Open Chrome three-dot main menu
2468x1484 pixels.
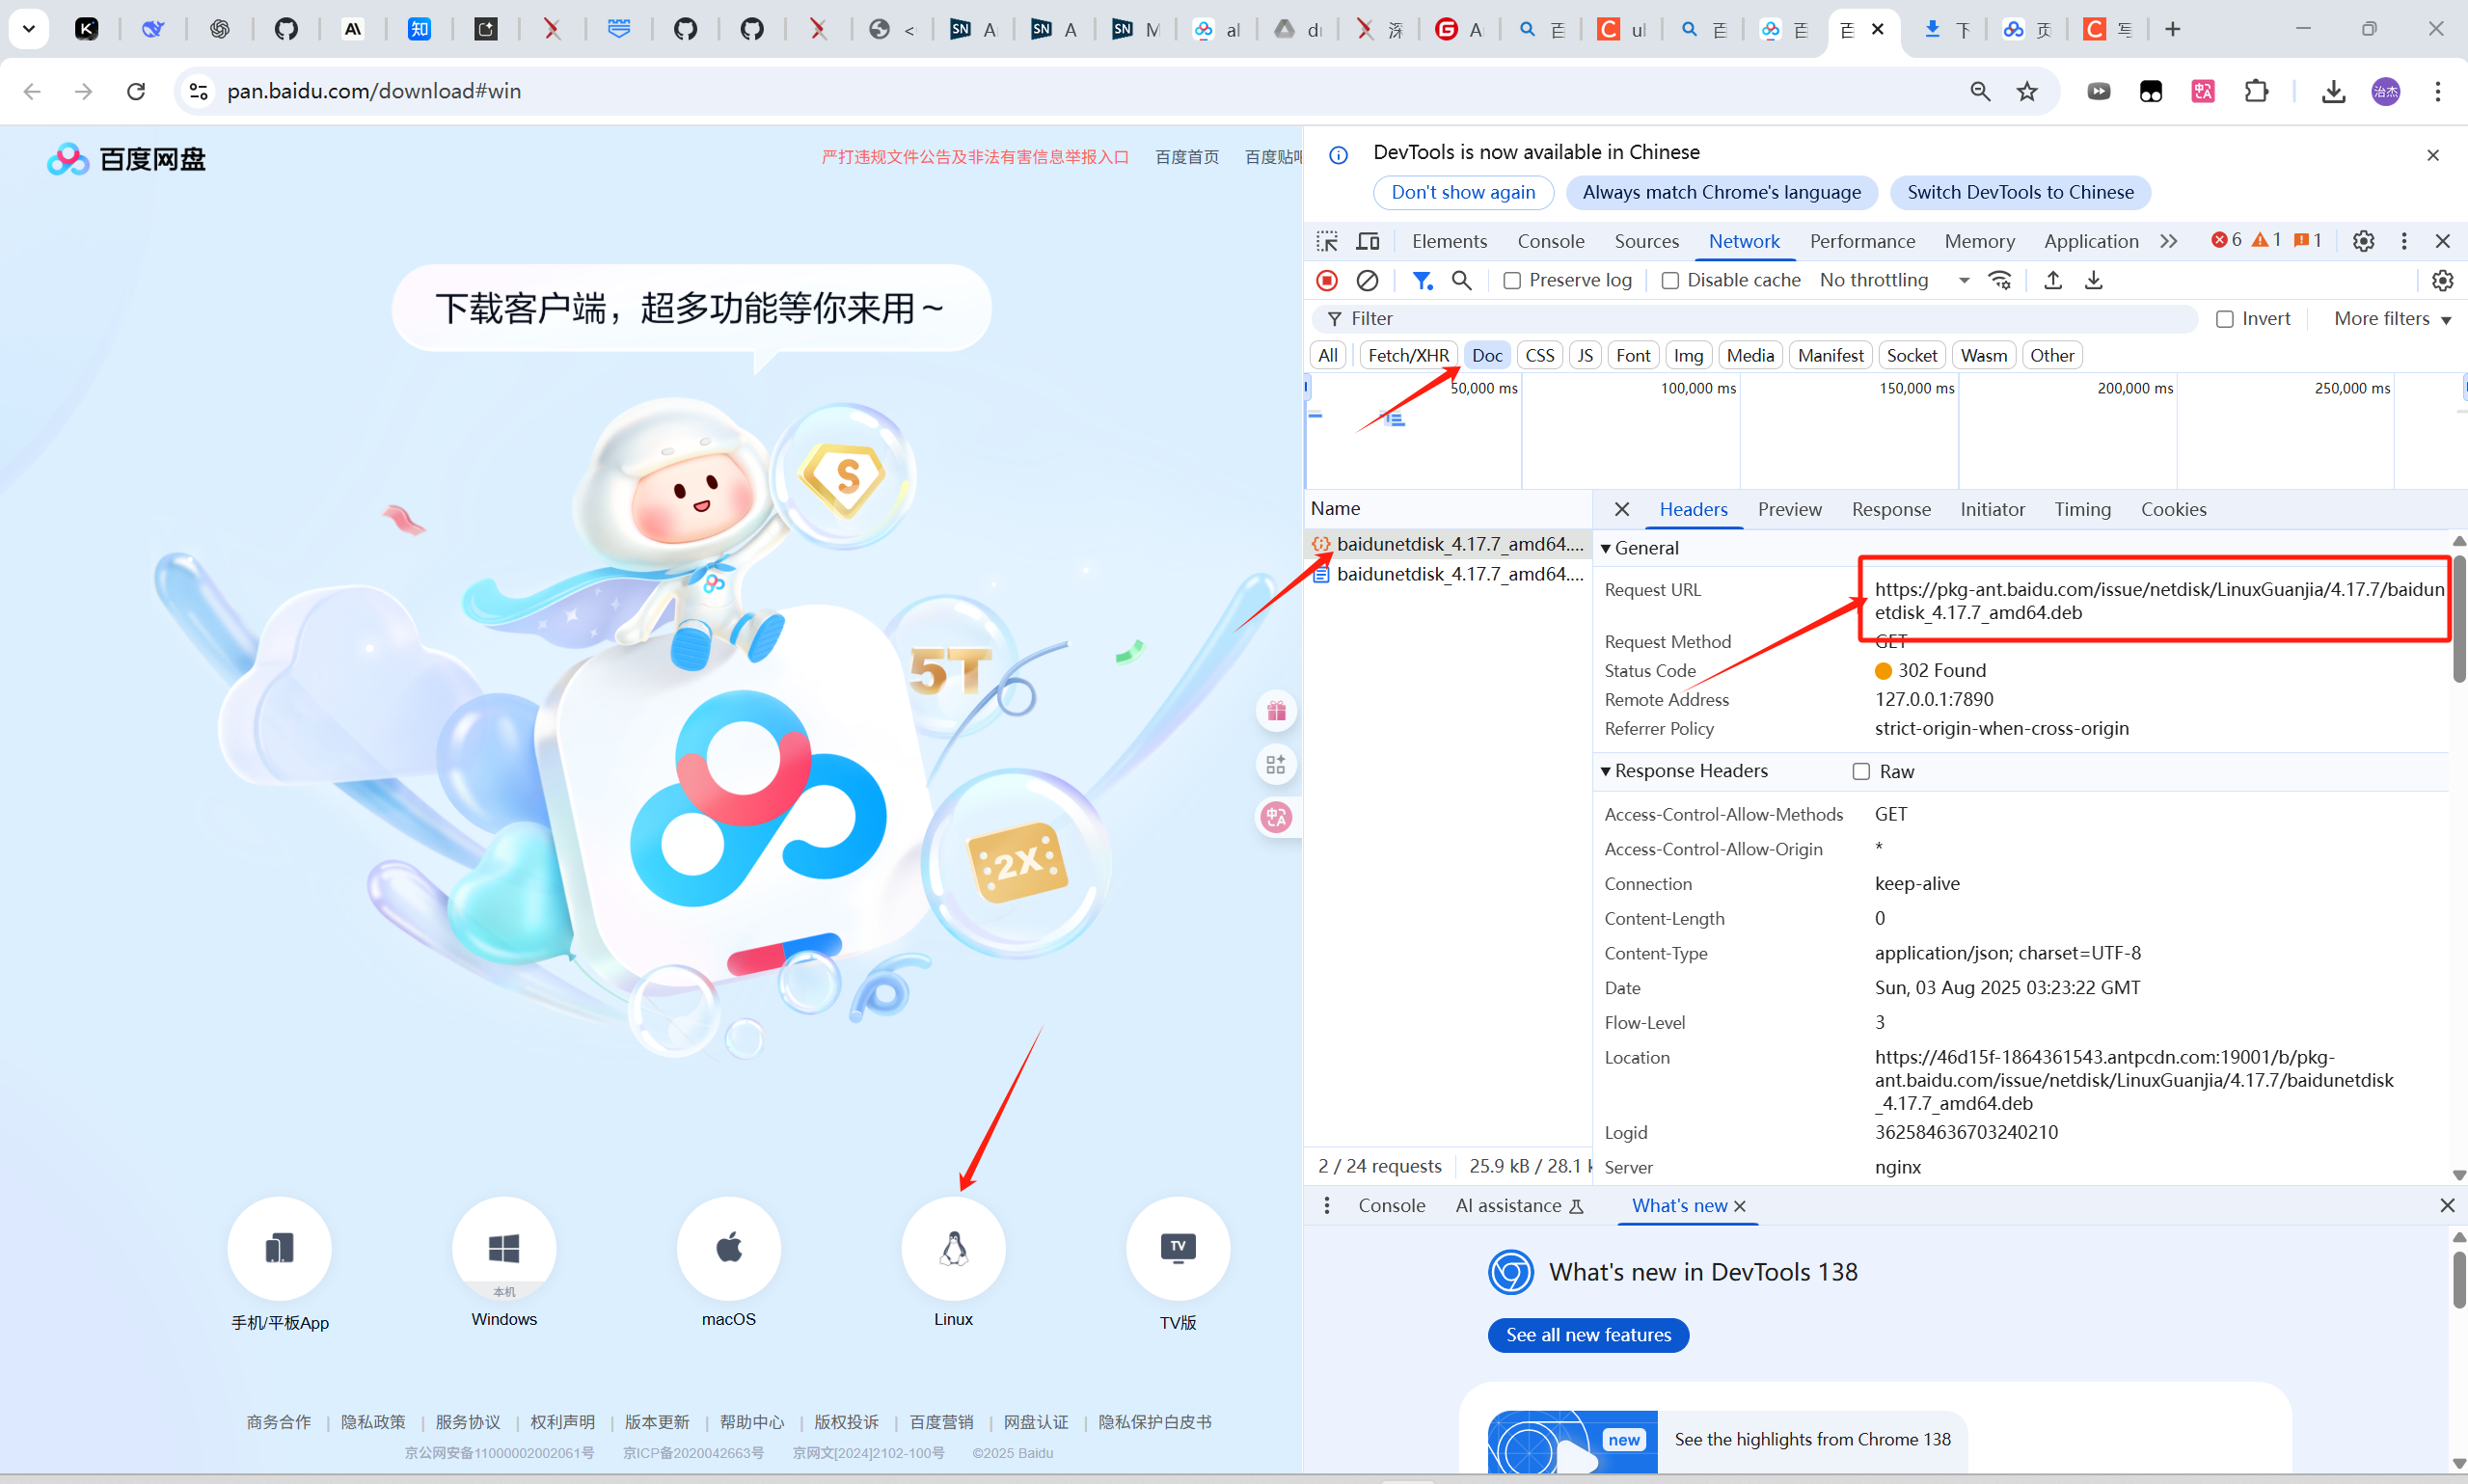click(x=2438, y=91)
